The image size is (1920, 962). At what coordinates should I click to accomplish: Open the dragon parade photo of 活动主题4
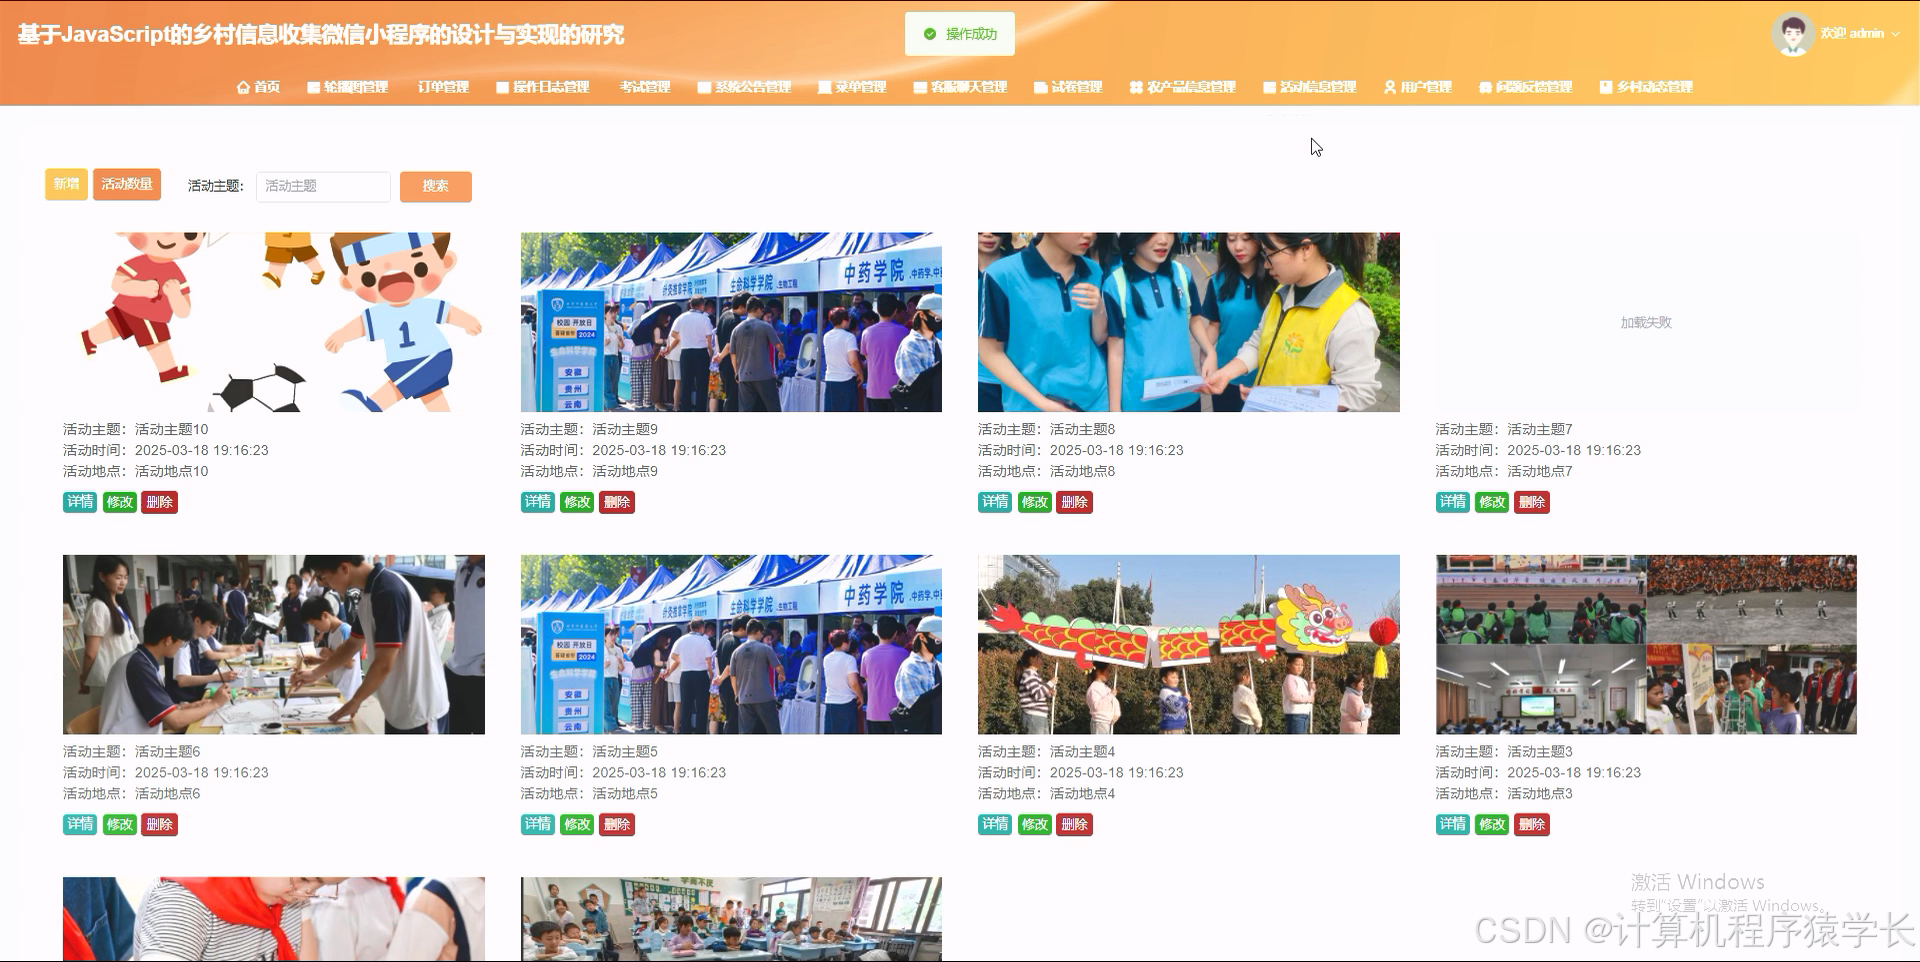[x=1189, y=644]
